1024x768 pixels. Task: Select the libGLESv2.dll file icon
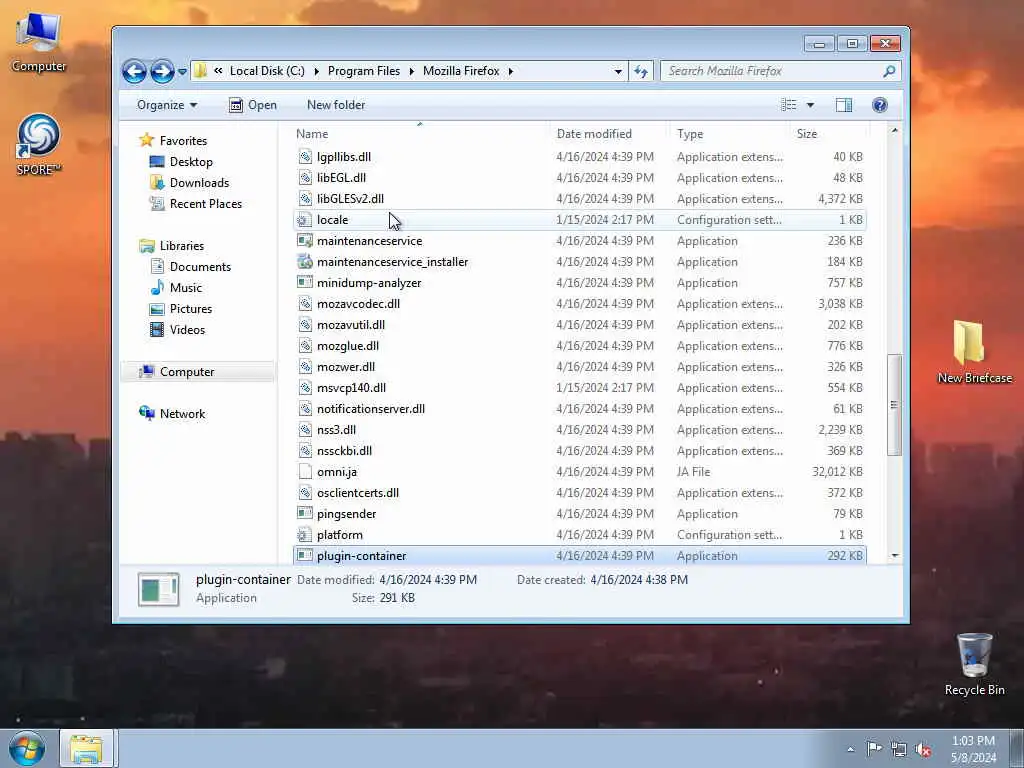click(x=304, y=199)
